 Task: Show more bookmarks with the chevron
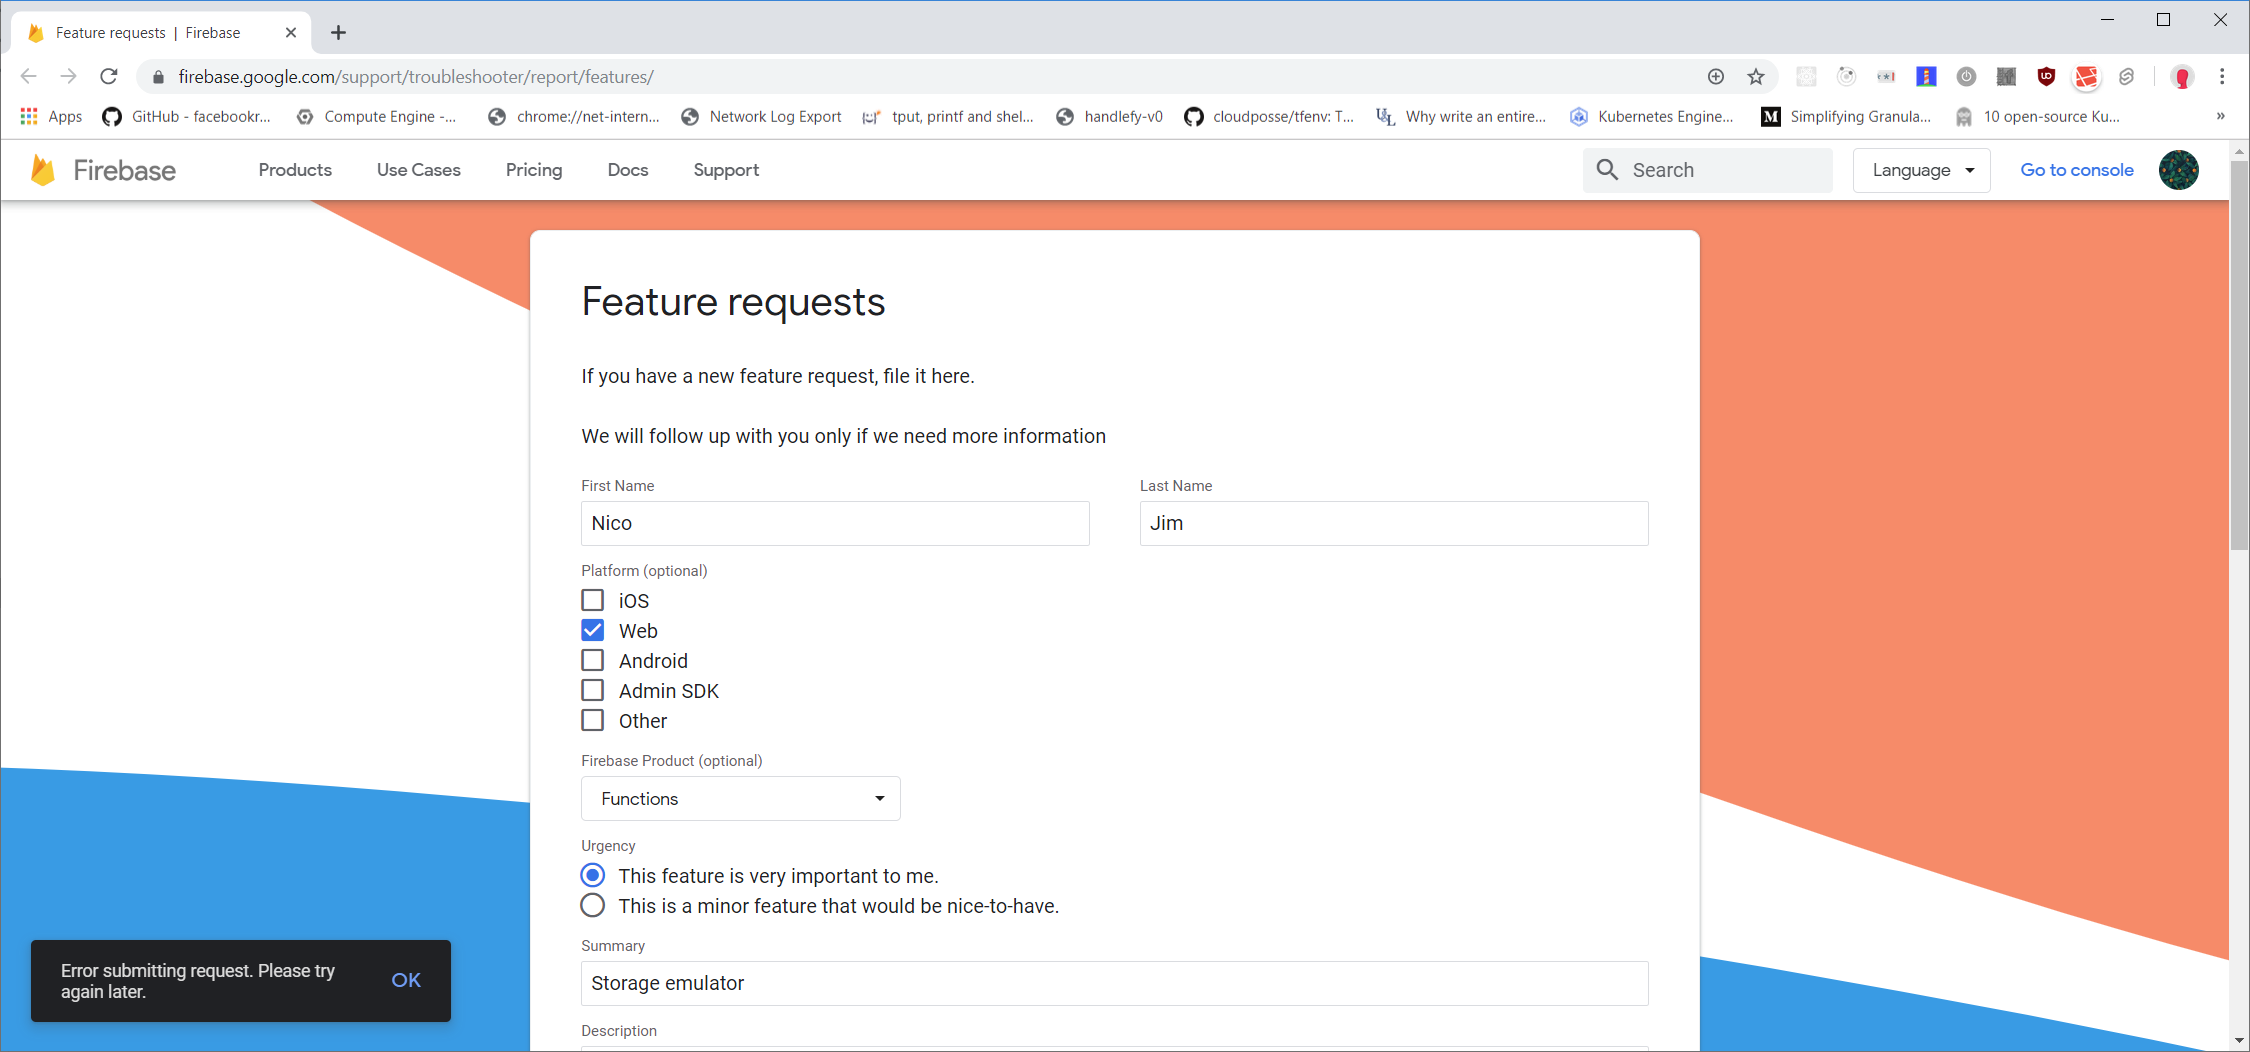click(2220, 116)
